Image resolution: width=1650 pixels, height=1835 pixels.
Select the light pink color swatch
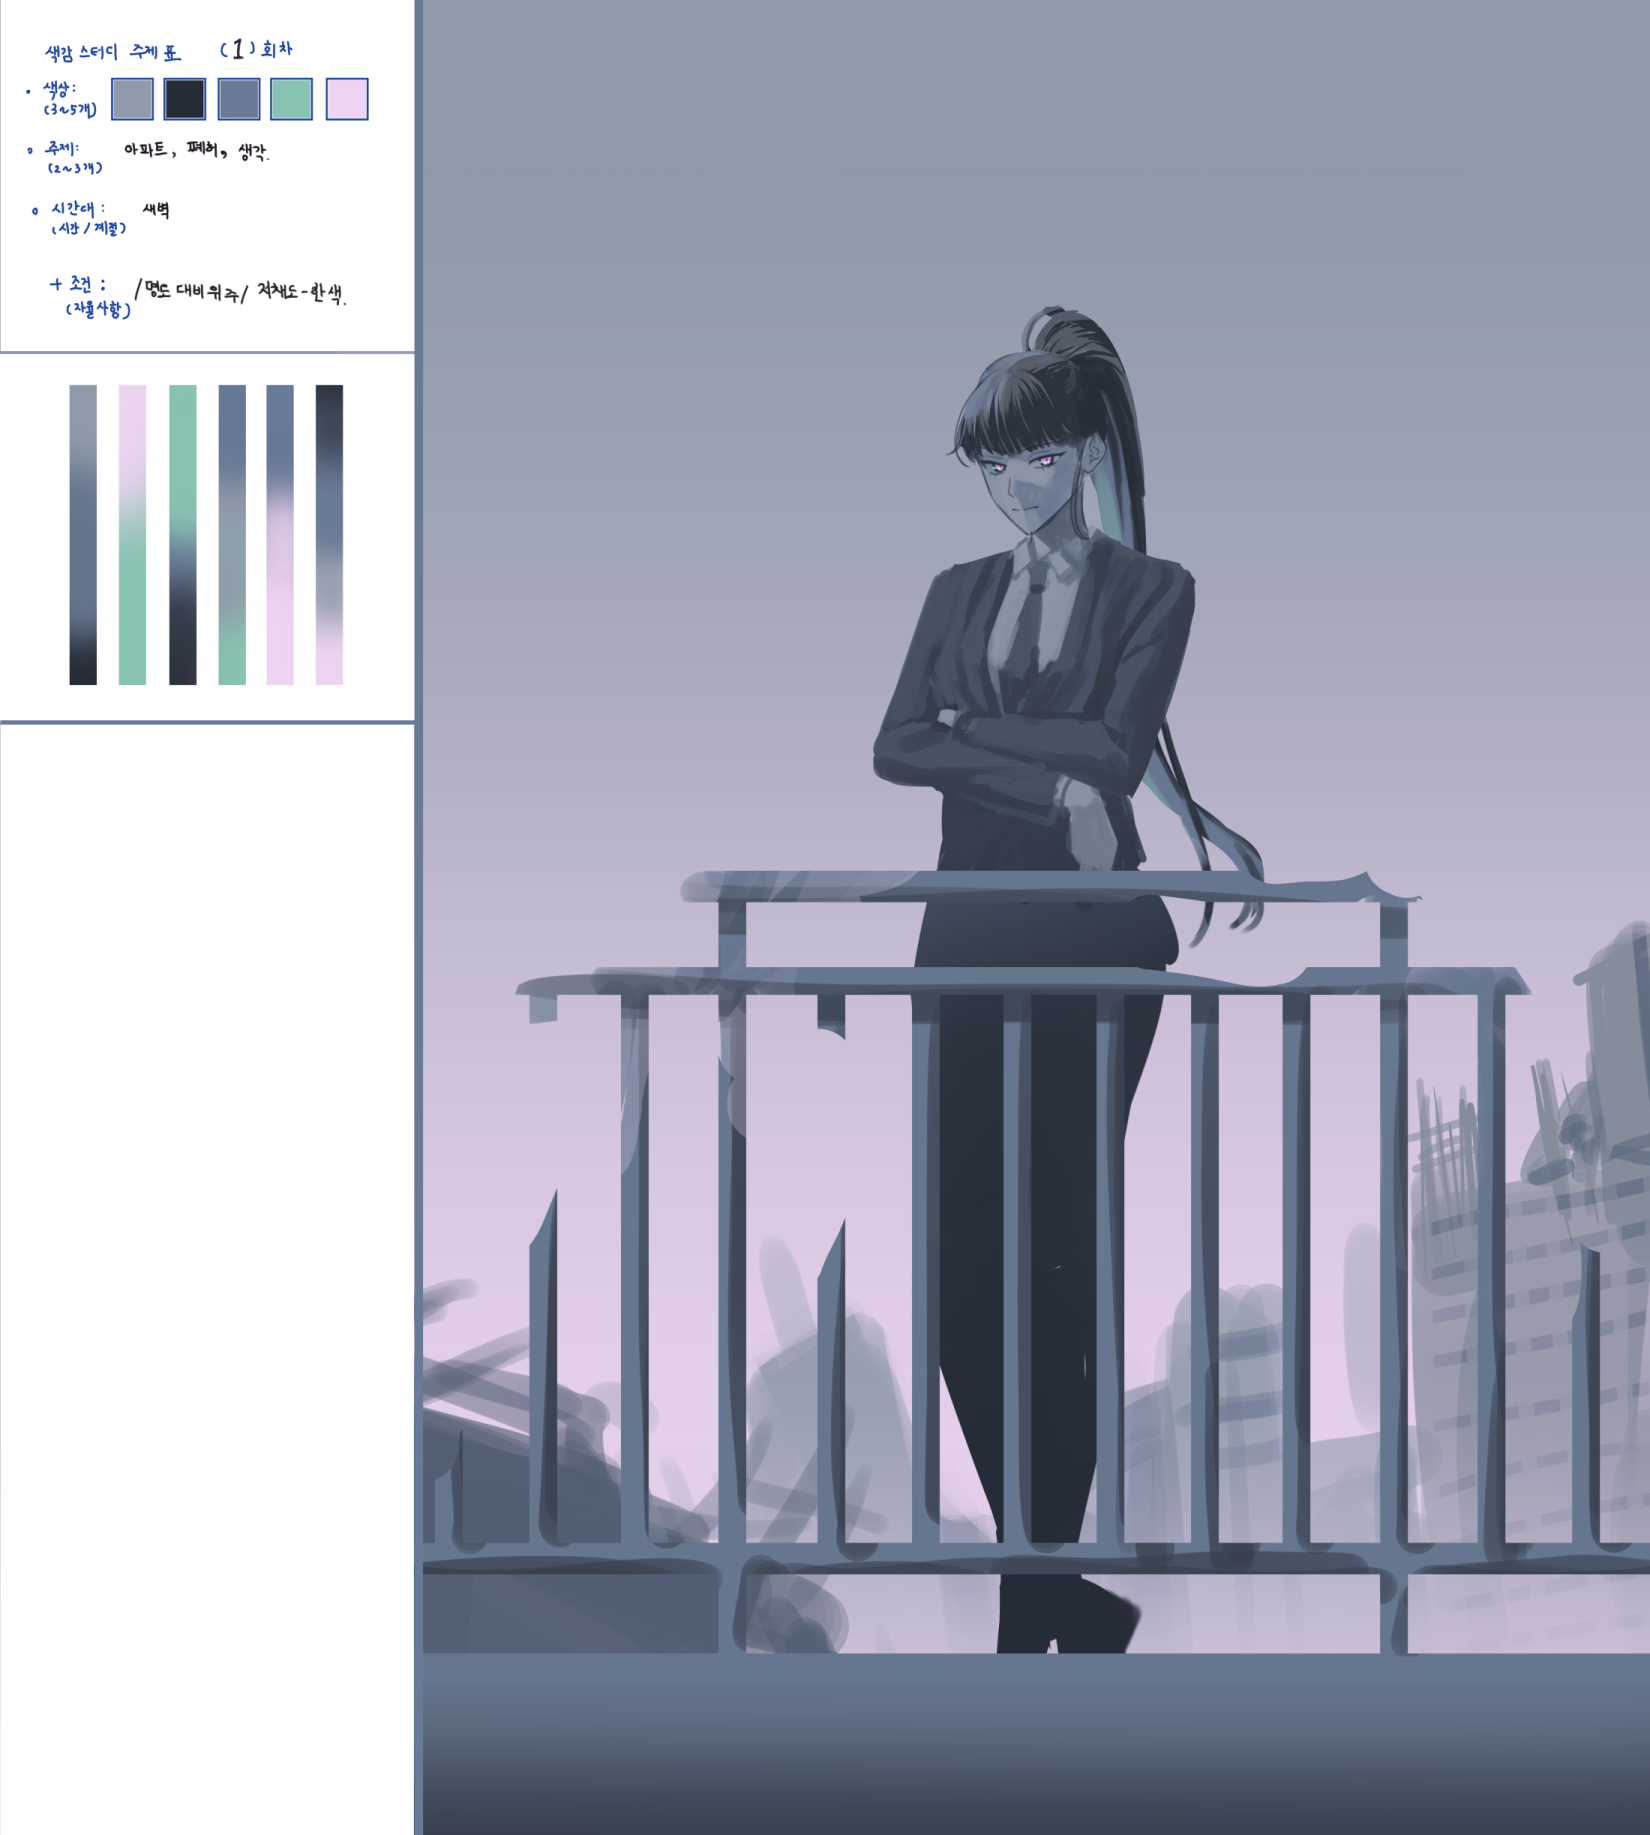(347, 99)
